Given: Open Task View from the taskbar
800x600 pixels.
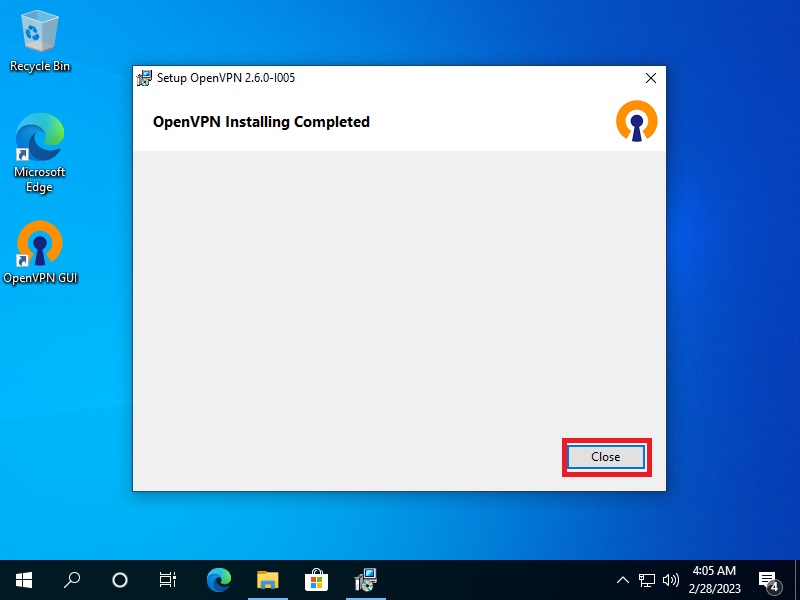Looking at the screenshot, I should pos(168,579).
